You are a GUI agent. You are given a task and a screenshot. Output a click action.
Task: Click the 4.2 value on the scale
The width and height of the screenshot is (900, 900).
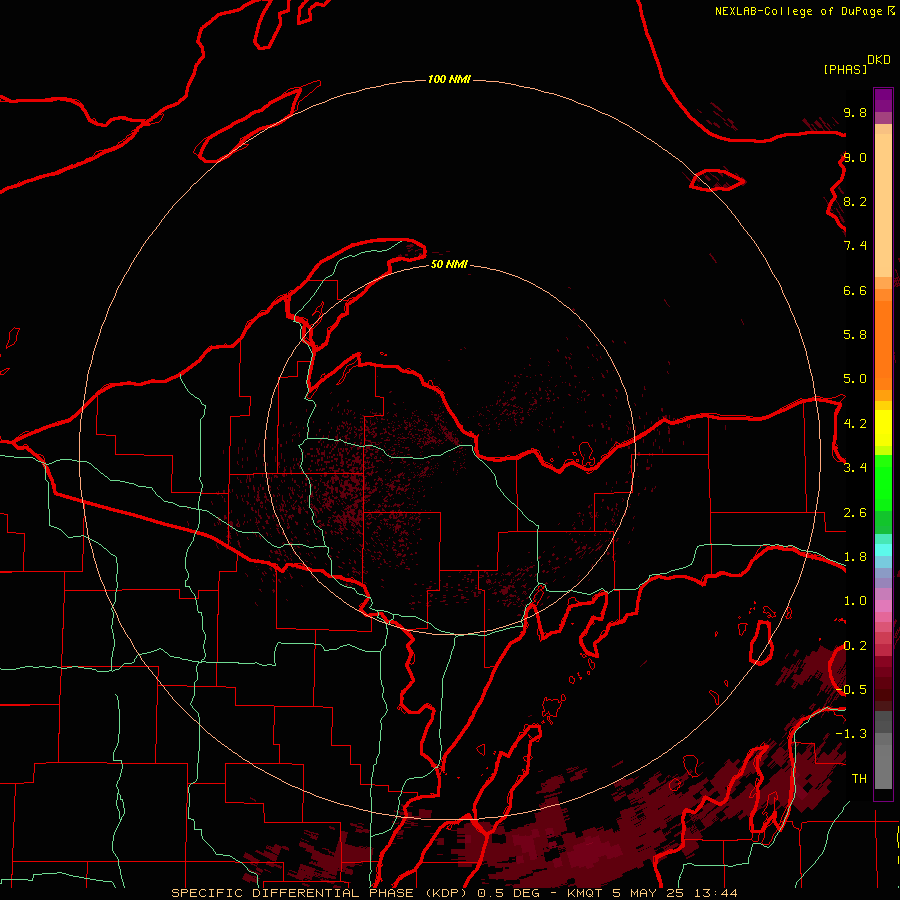(855, 424)
